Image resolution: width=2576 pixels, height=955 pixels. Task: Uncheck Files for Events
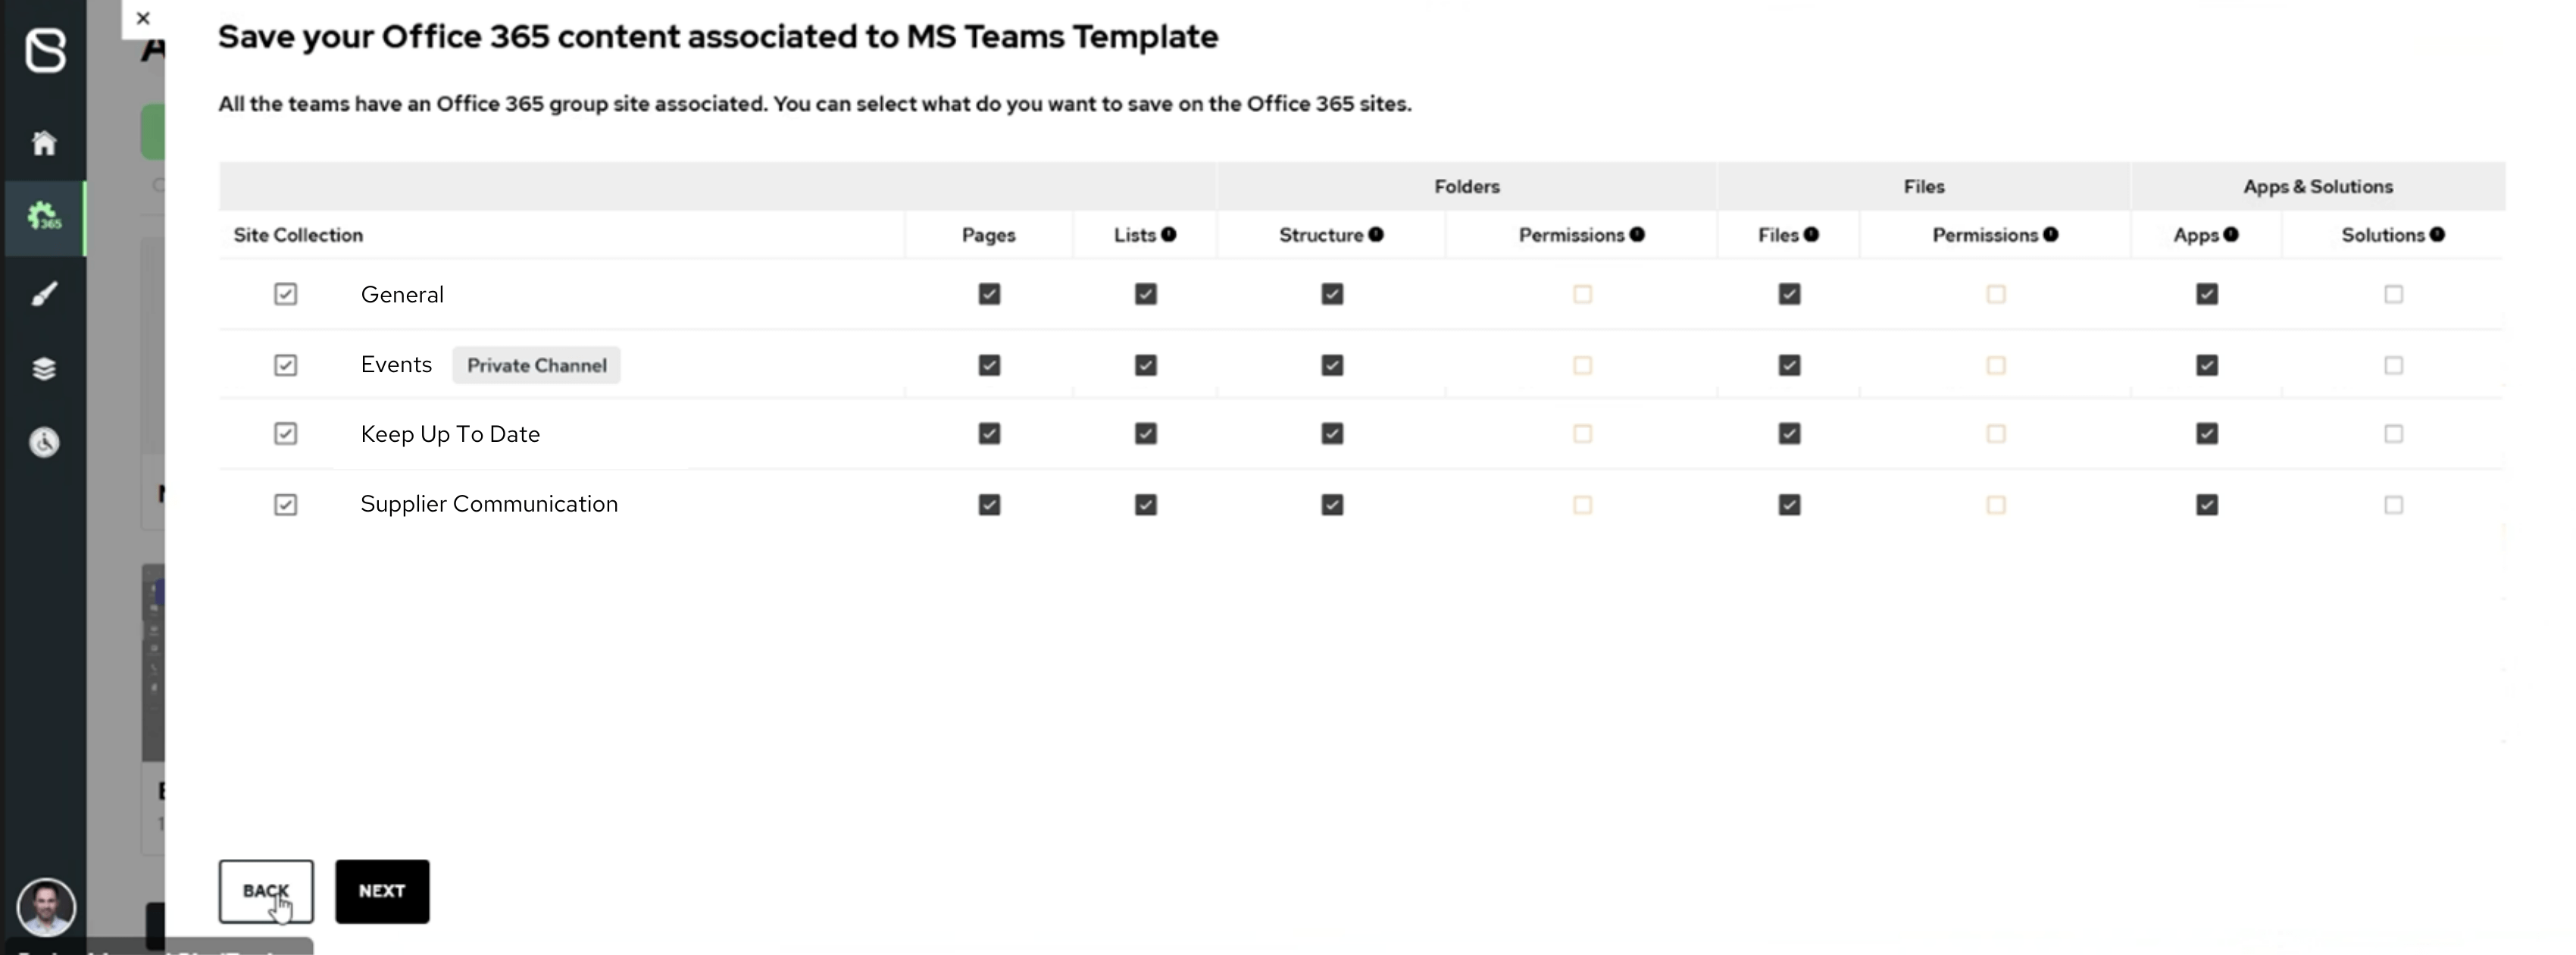(x=1790, y=365)
